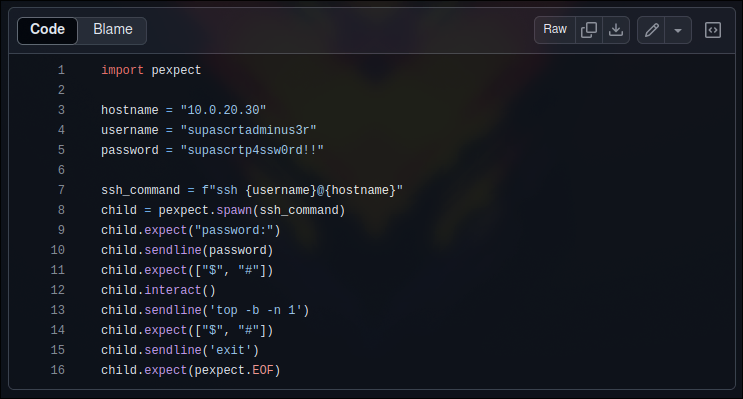Click the "supascrtadminus3r" username string
The height and width of the screenshot is (399, 743).
(248, 130)
